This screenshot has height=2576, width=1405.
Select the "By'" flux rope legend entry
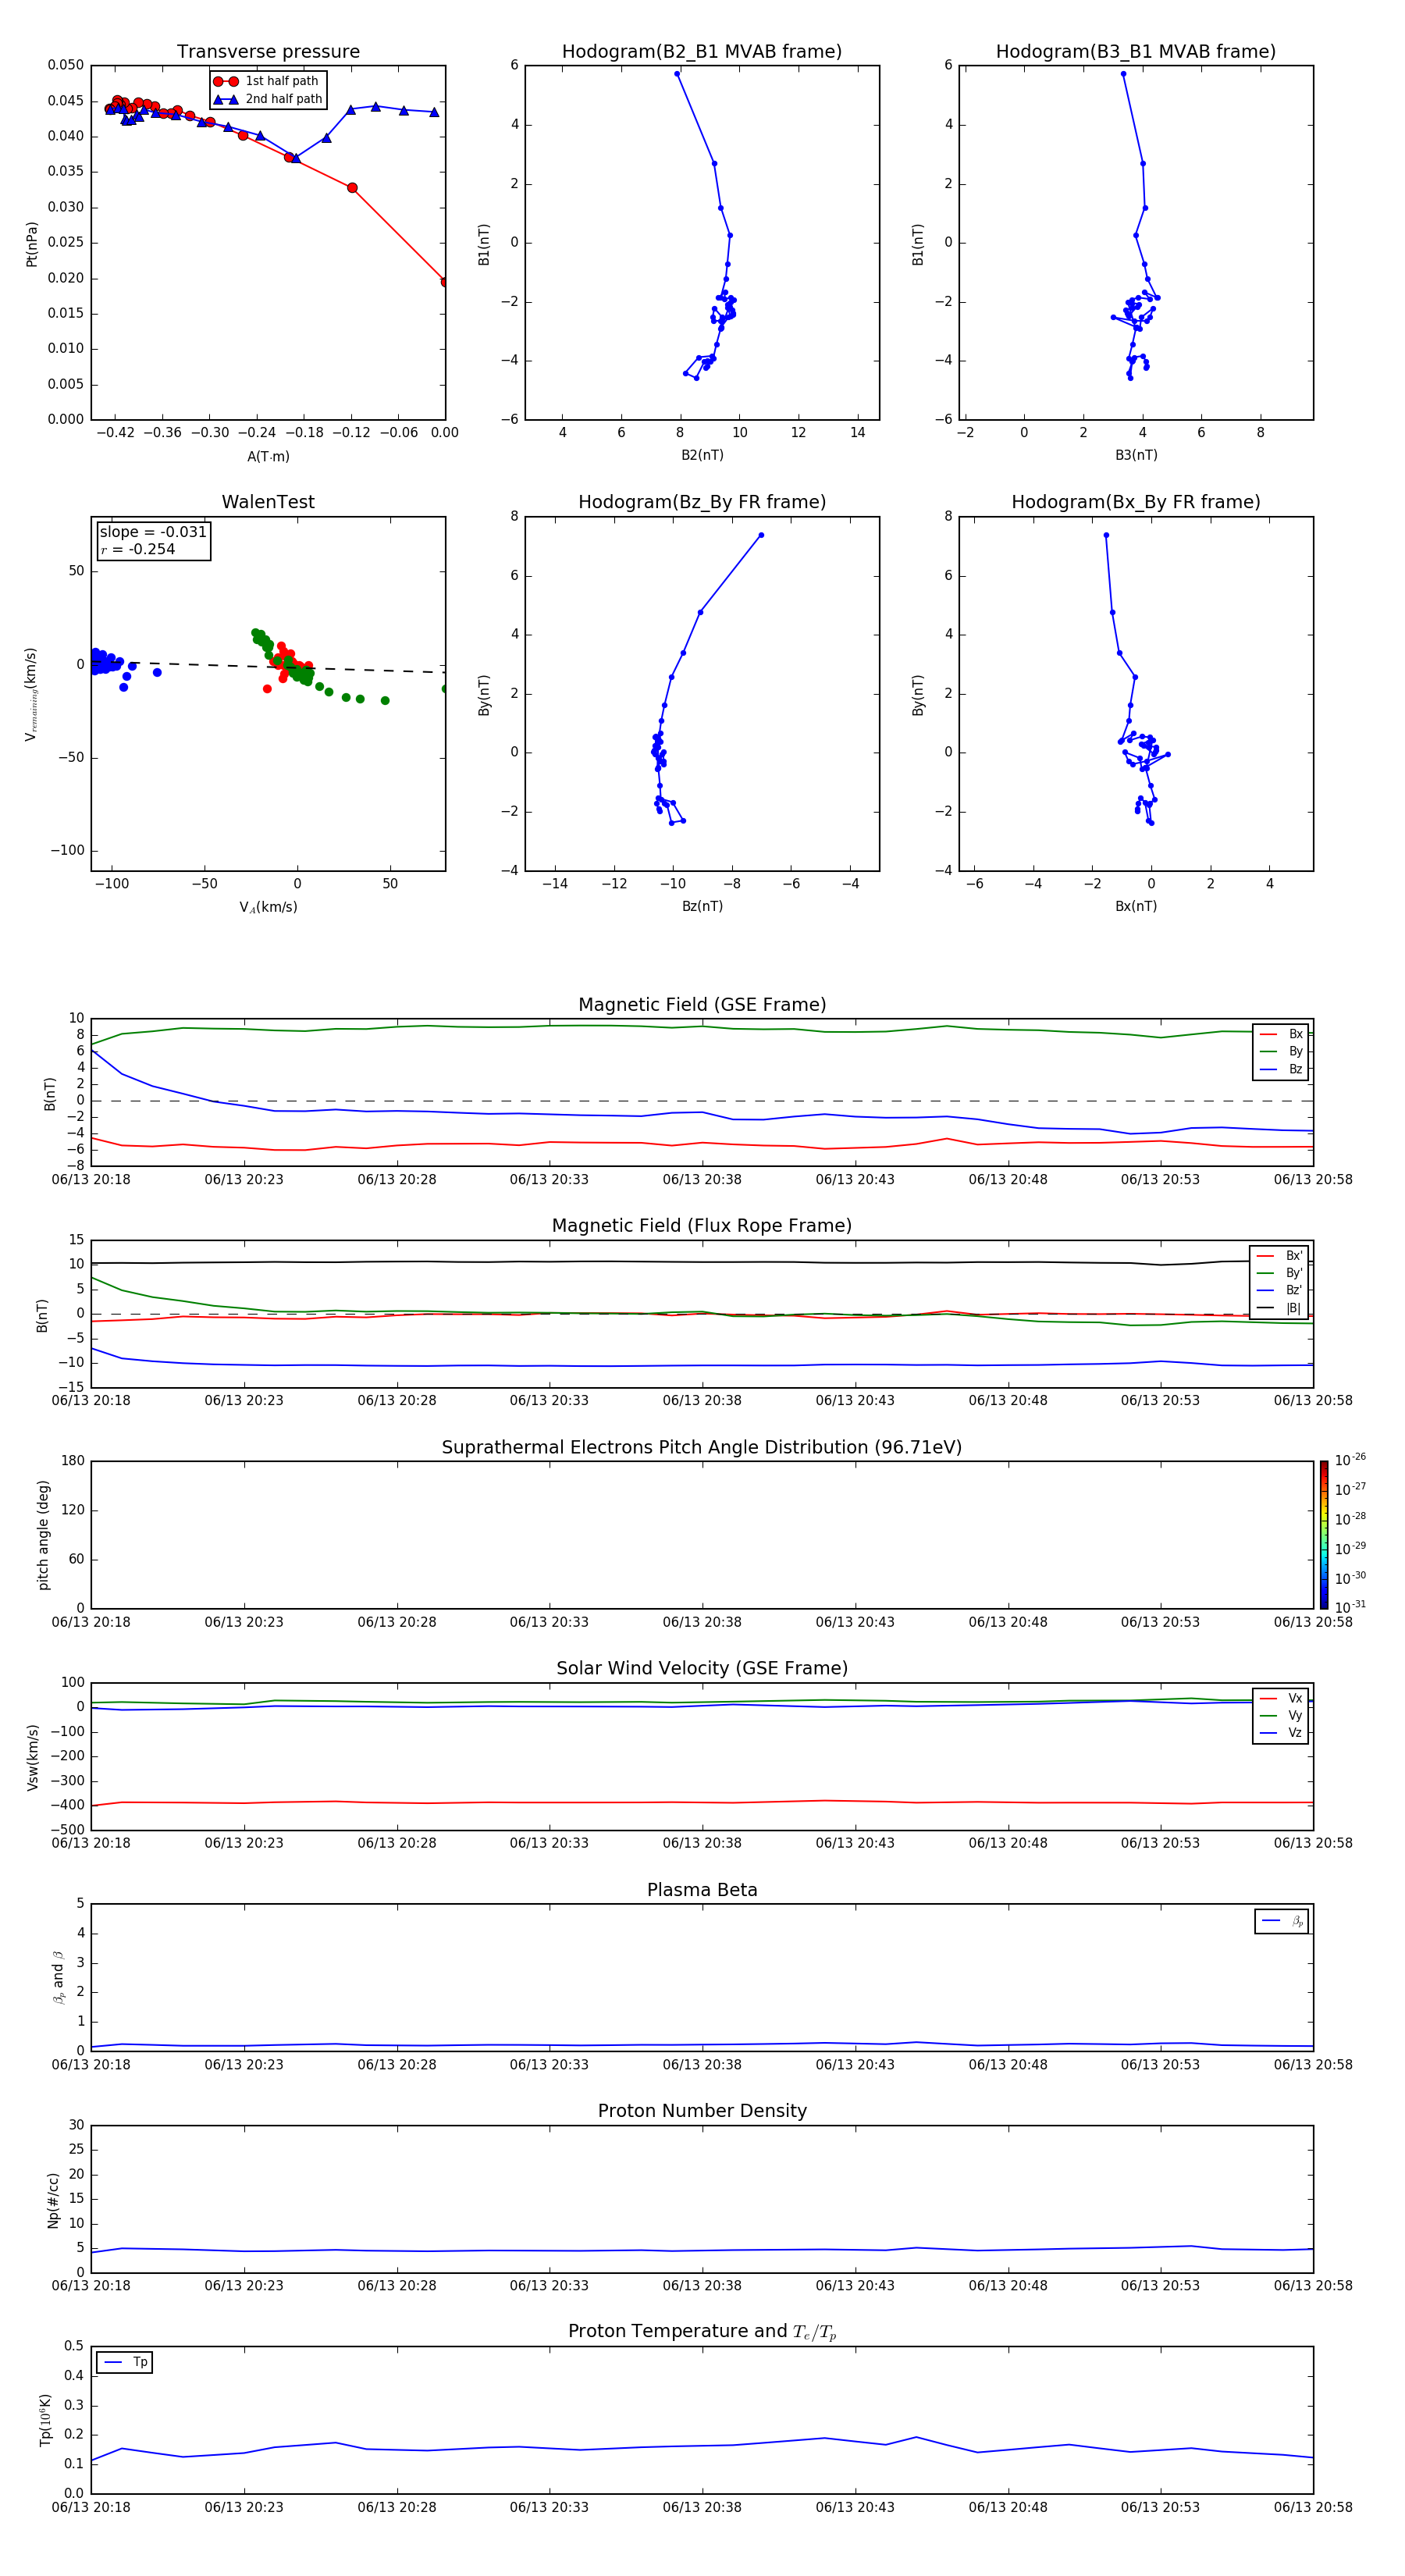tap(1280, 1274)
